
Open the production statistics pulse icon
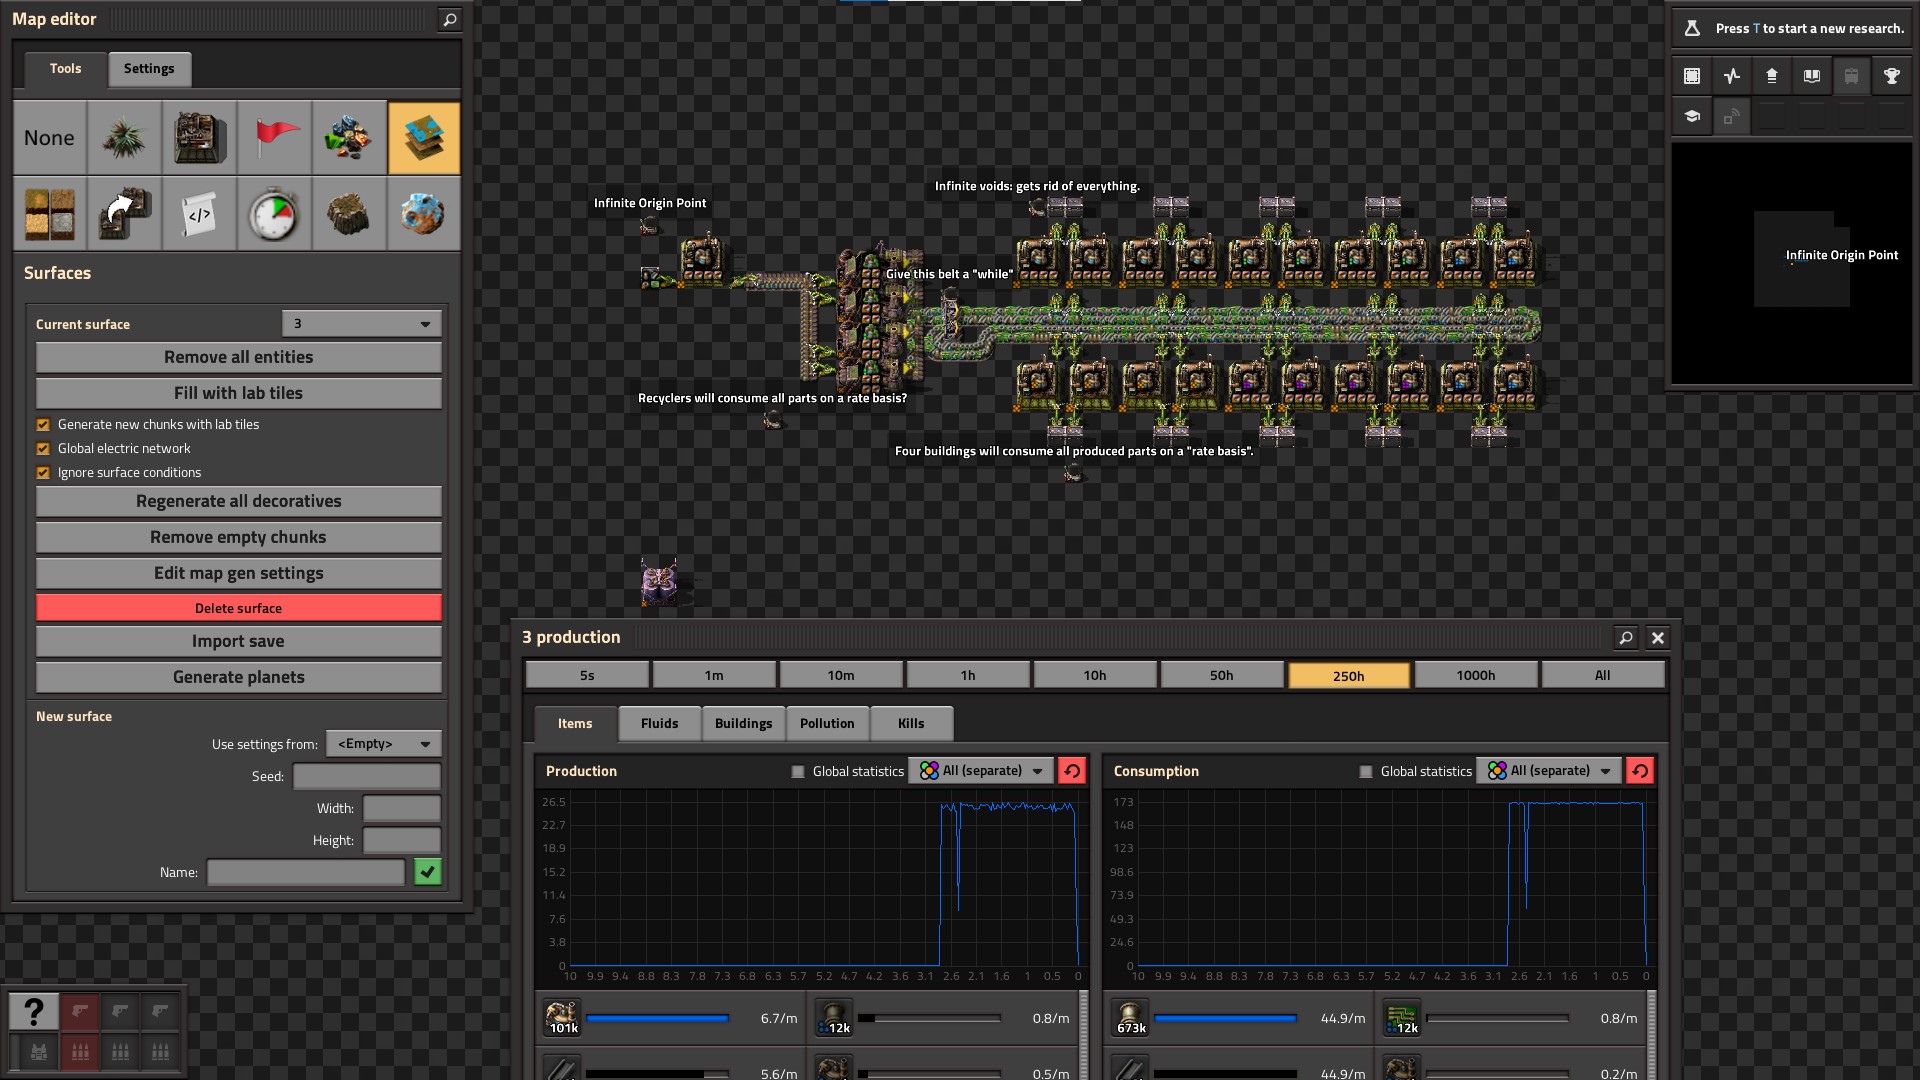(x=1732, y=76)
